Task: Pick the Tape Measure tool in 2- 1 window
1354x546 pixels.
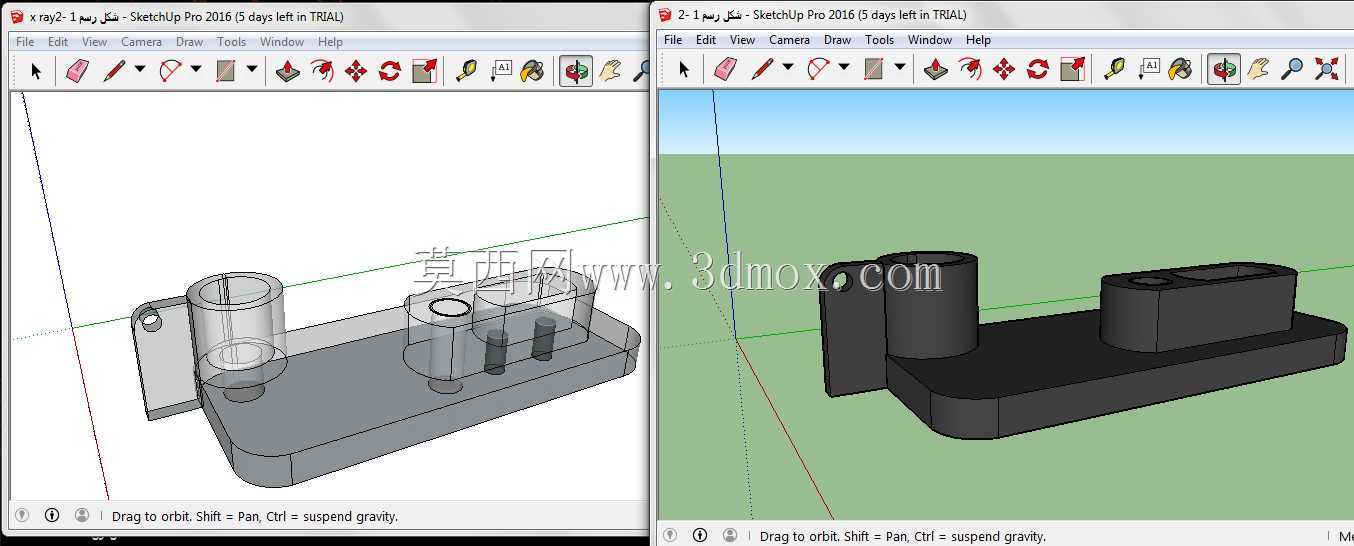Action: coord(1114,69)
